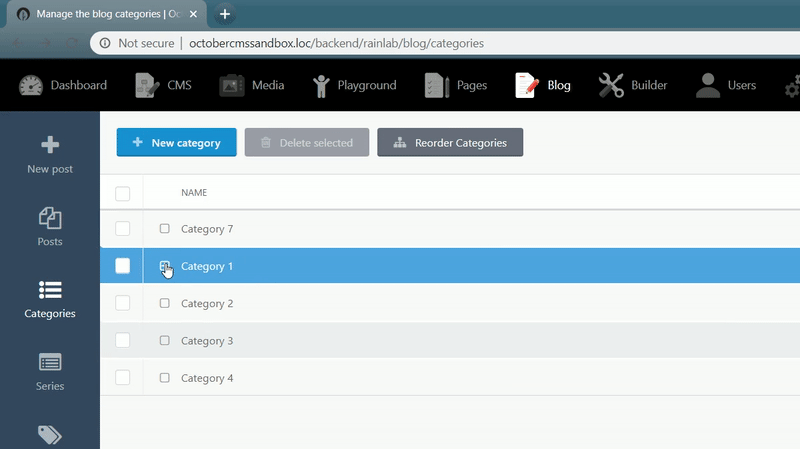Open the Blog notepad icon
Image resolution: width=800 pixels, height=449 pixels.
click(x=527, y=85)
